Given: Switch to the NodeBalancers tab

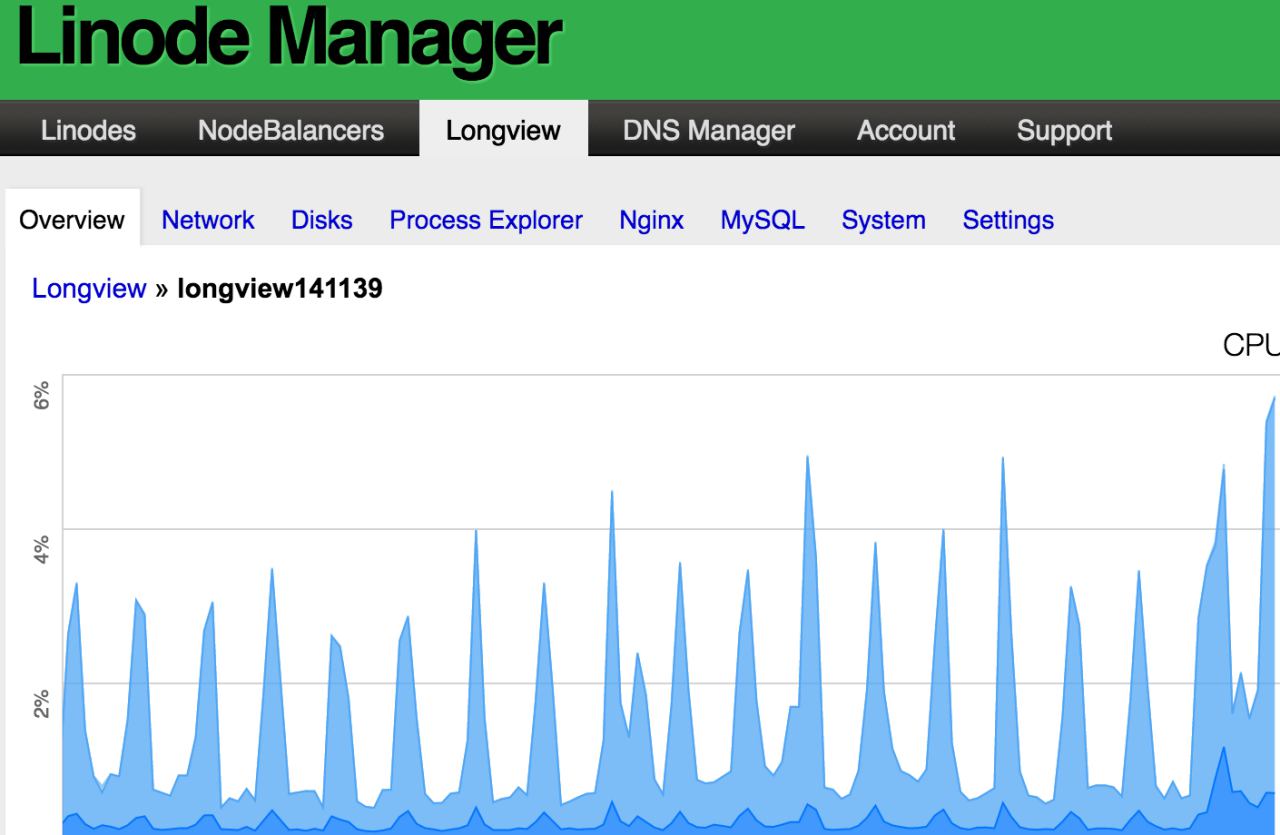Looking at the screenshot, I should (x=291, y=131).
